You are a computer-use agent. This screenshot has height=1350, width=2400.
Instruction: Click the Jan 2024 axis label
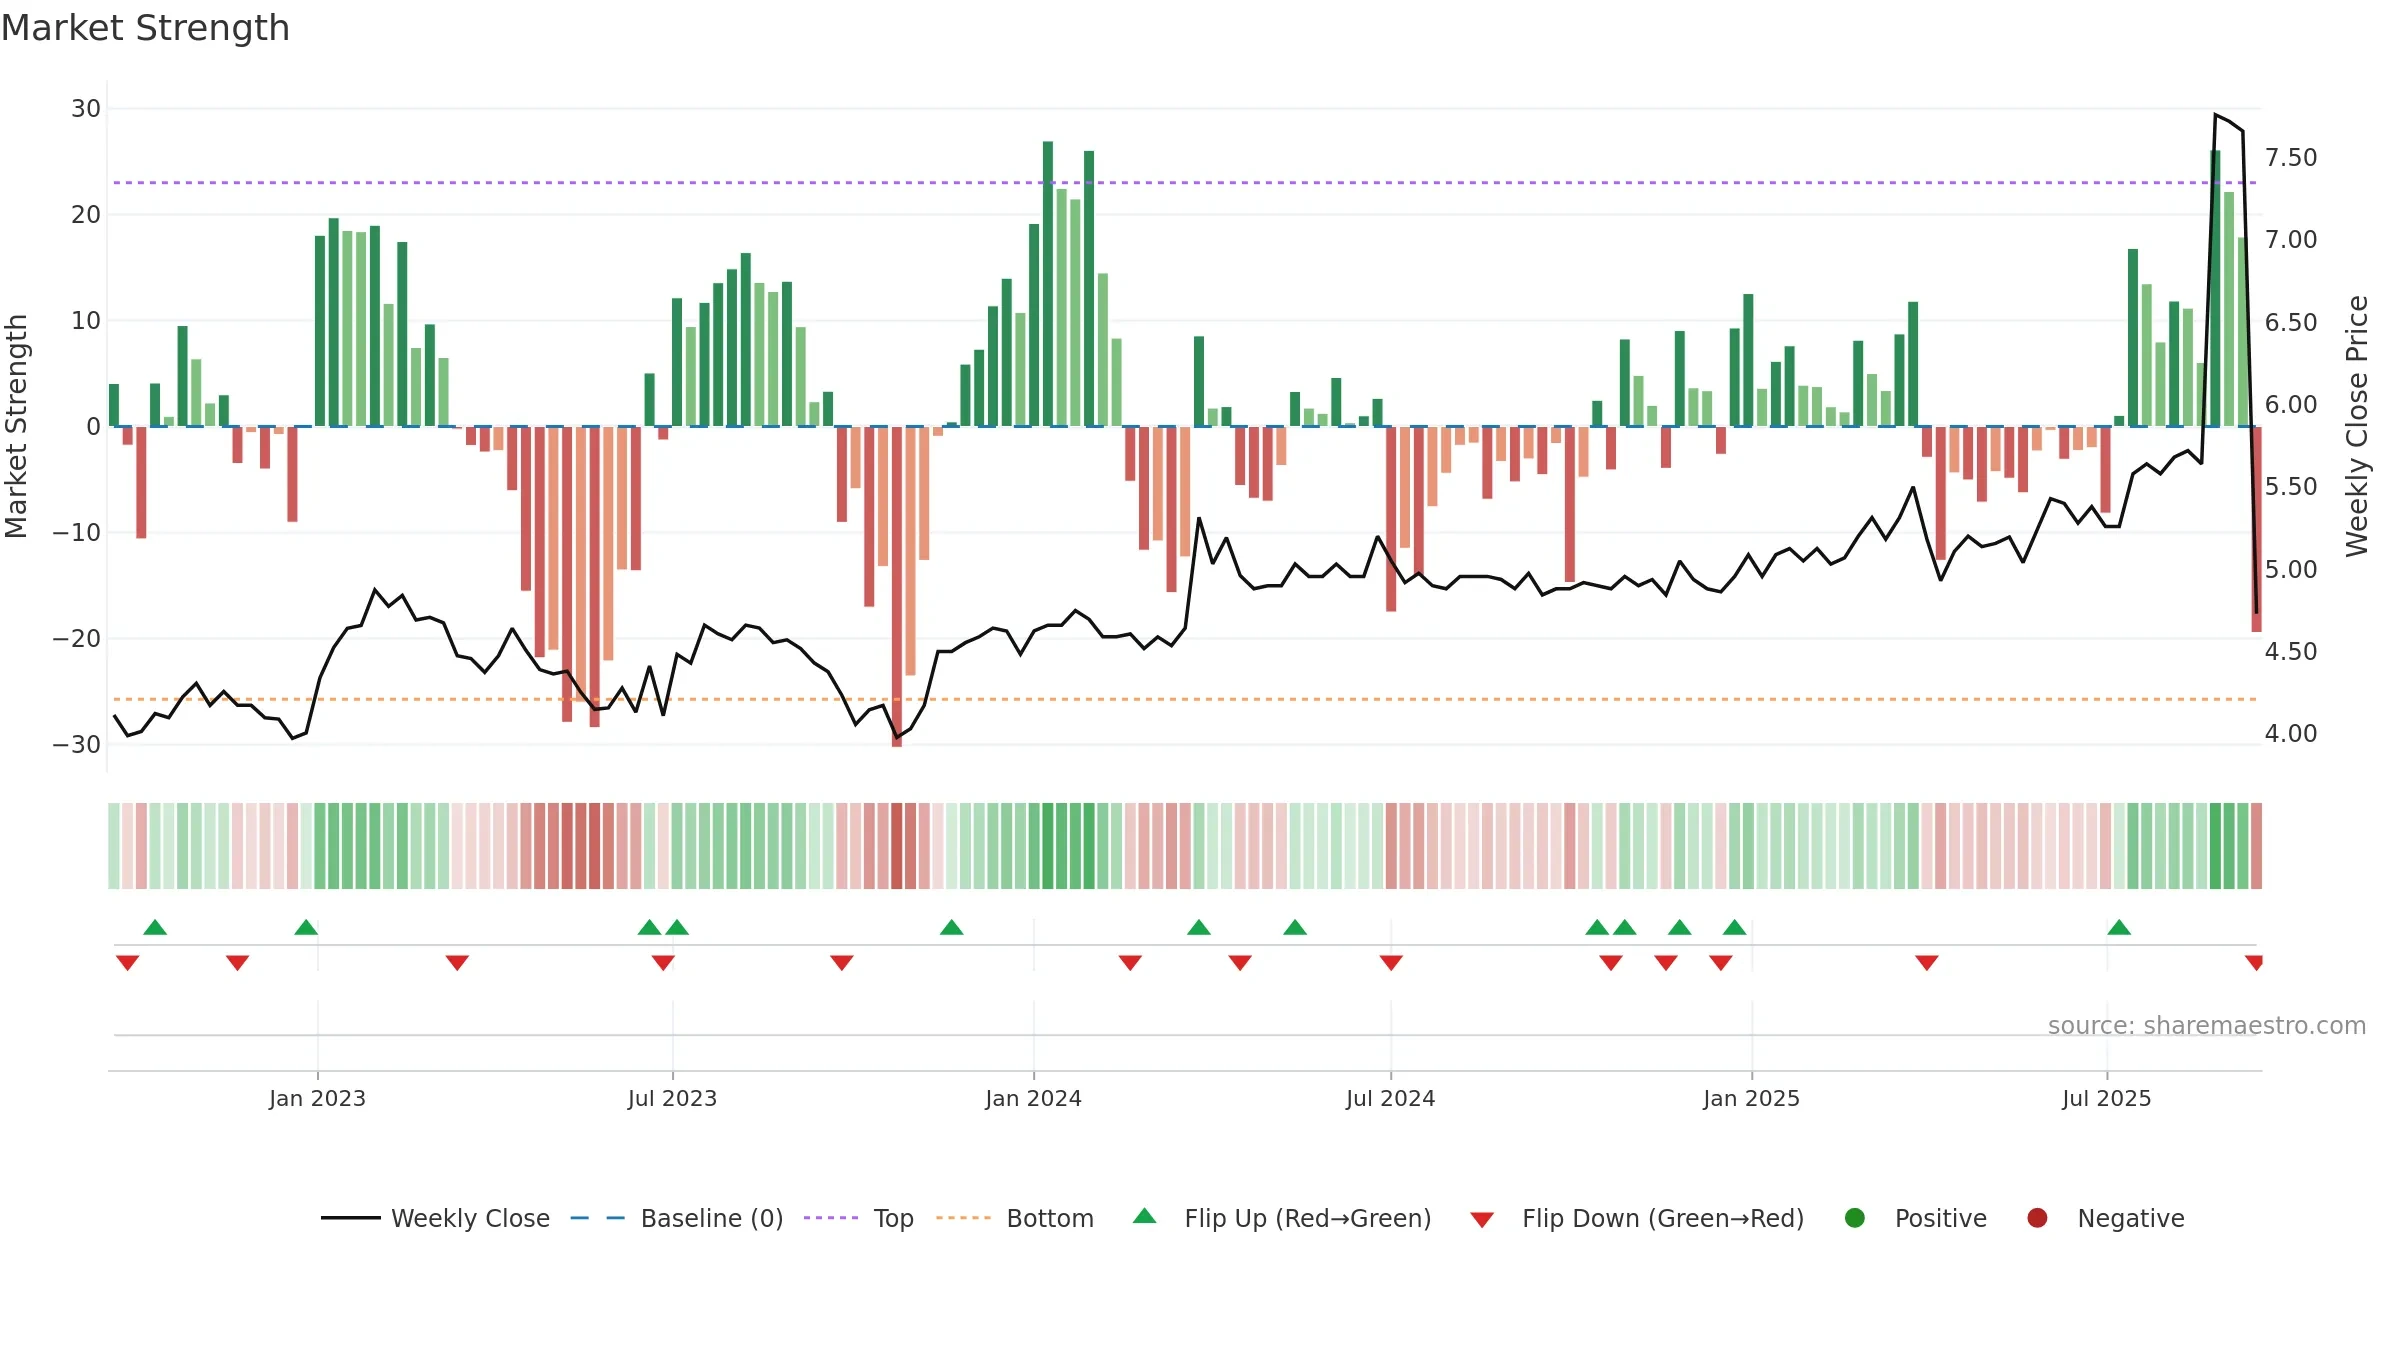point(1033,1098)
